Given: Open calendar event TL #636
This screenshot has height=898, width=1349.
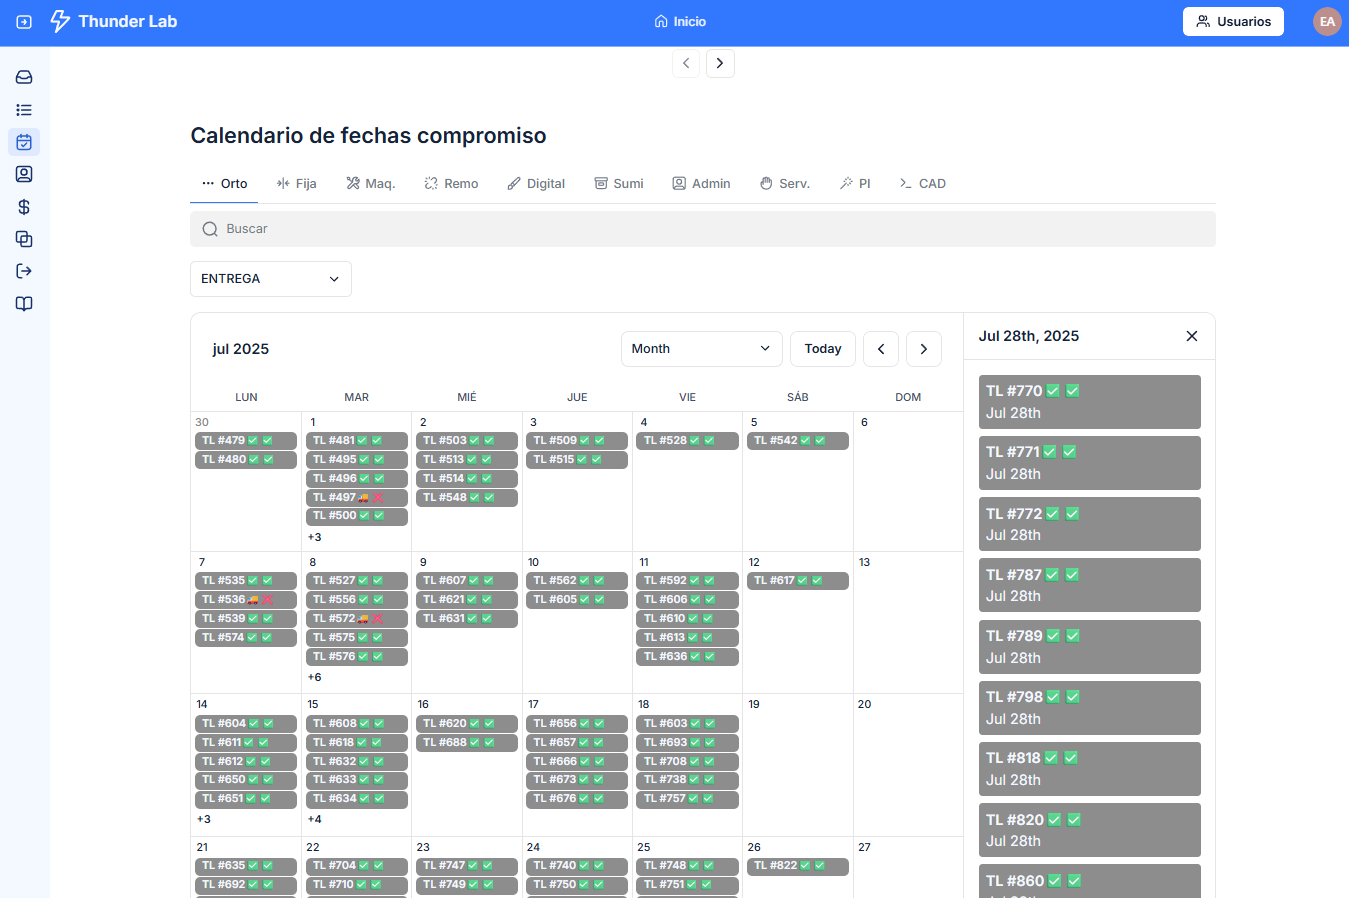Looking at the screenshot, I should 688,657.
